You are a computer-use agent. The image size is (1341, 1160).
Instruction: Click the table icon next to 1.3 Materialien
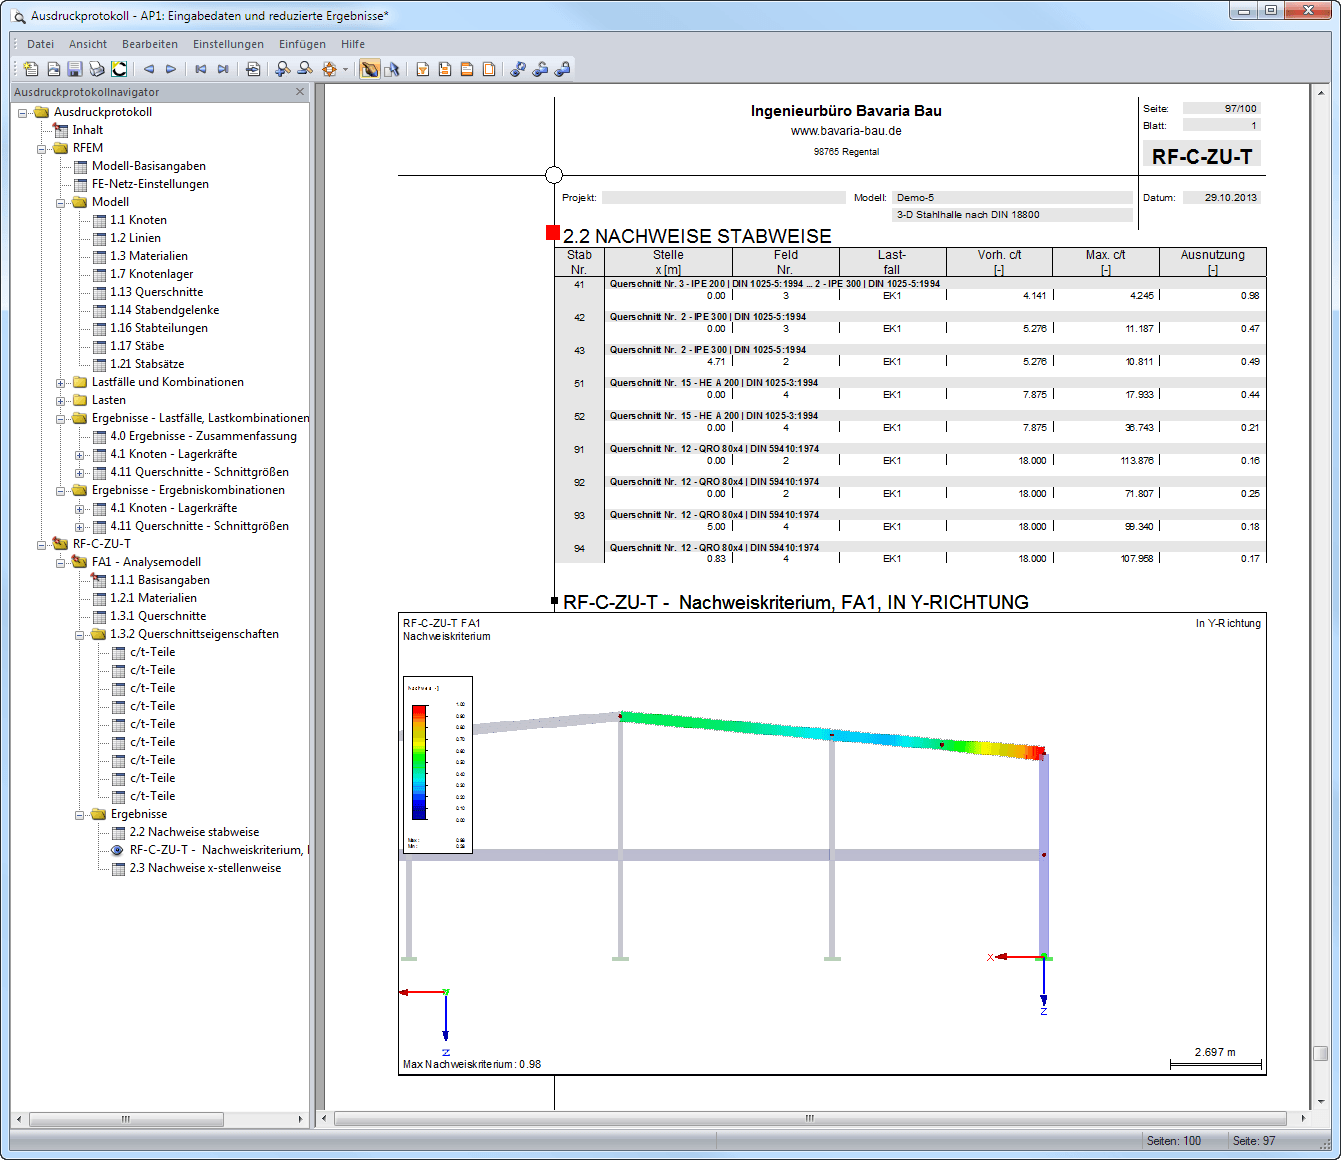(x=99, y=256)
